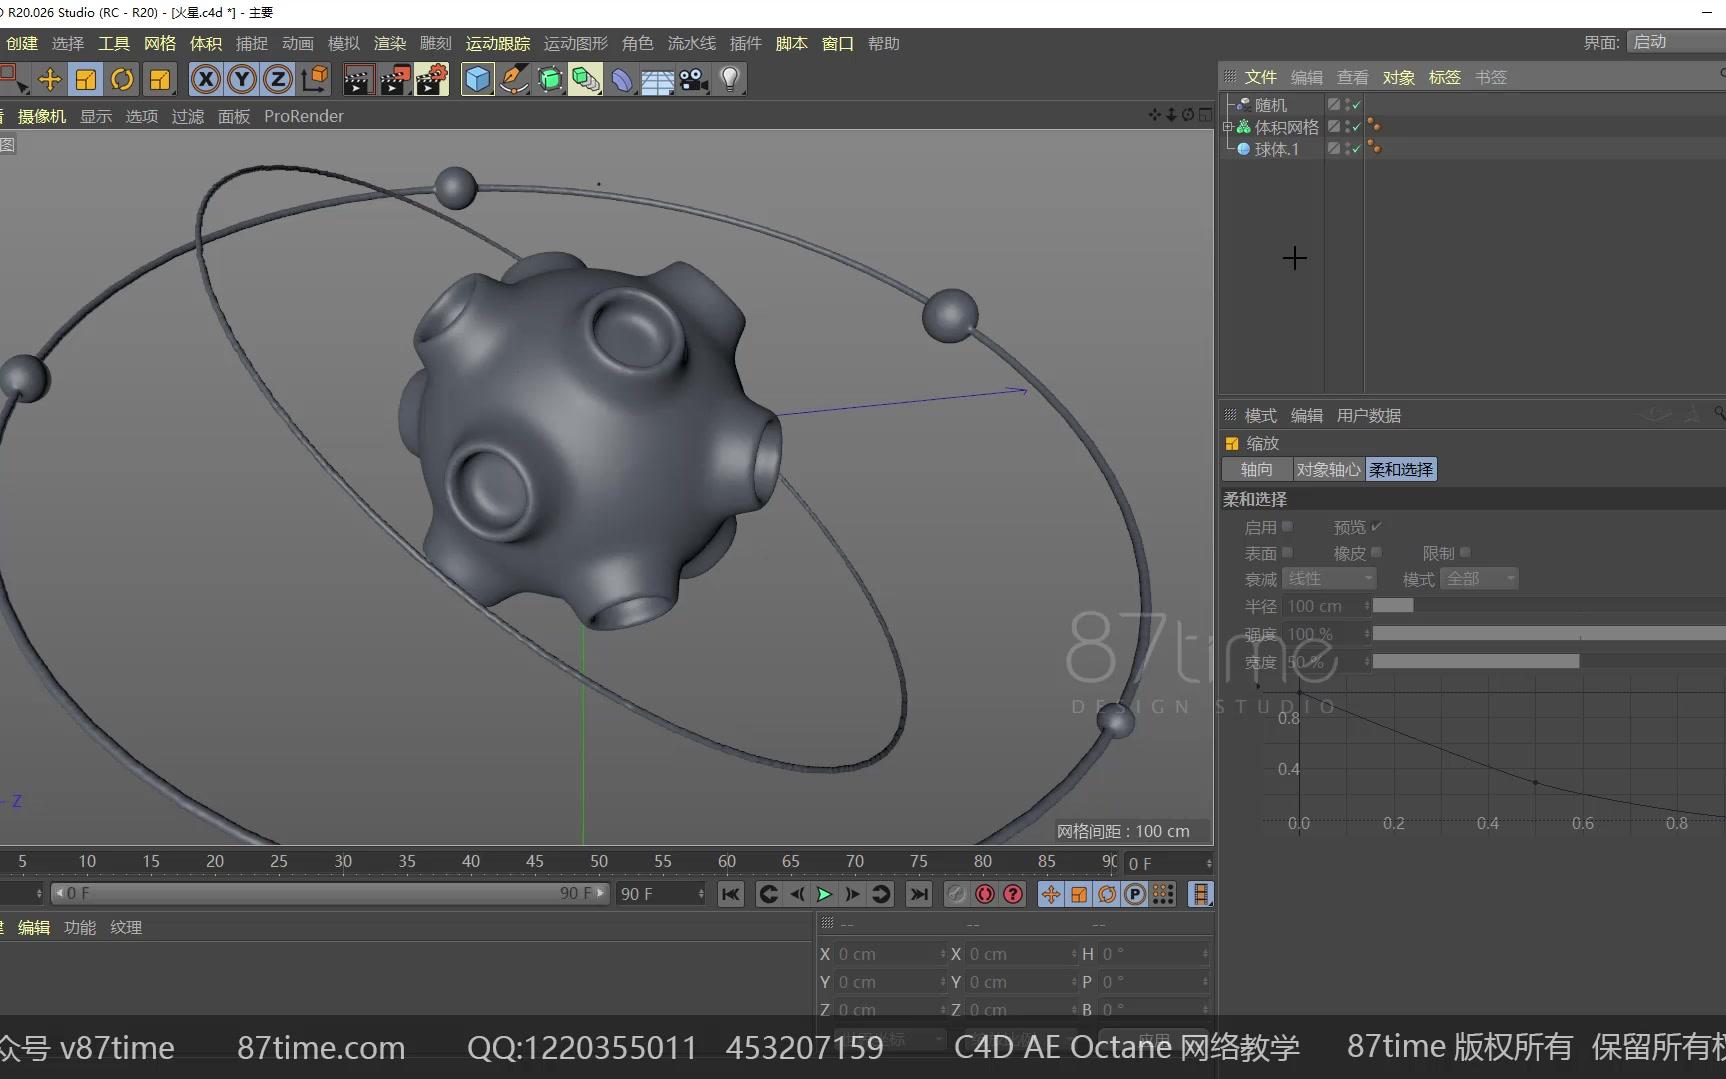Toggle the 预览 preview checkbox
The image size is (1726, 1079).
tap(1376, 527)
